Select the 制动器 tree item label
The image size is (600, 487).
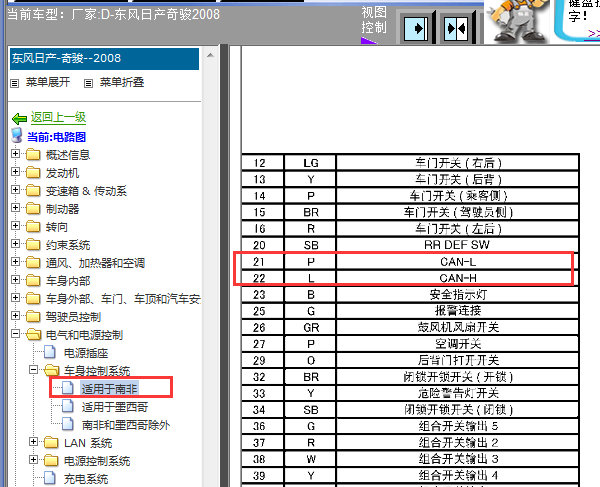tap(62, 209)
